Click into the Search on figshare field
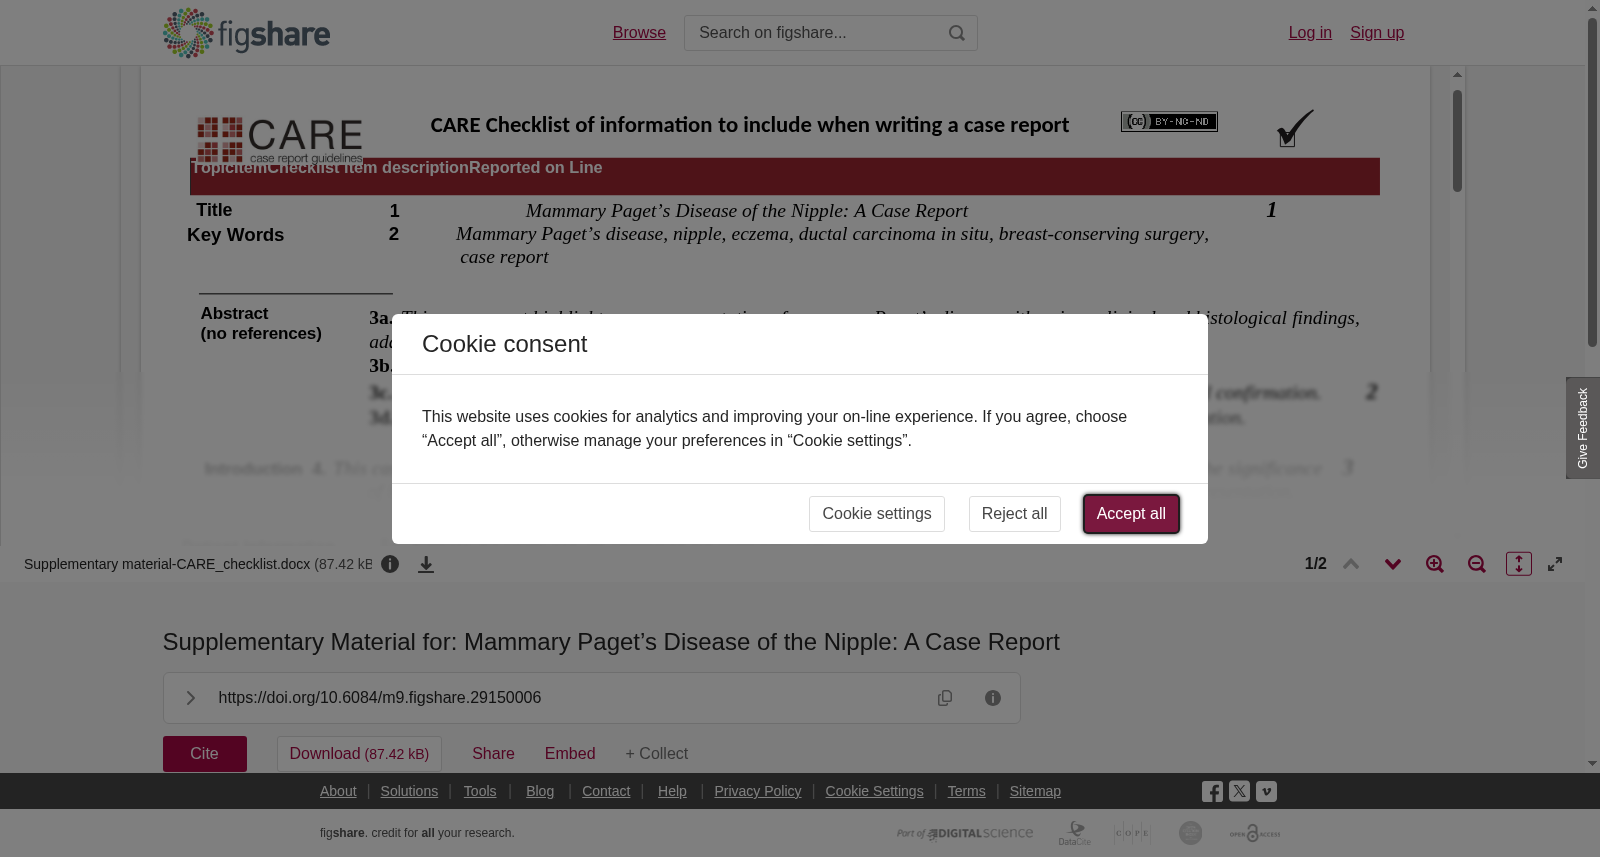 (815, 33)
